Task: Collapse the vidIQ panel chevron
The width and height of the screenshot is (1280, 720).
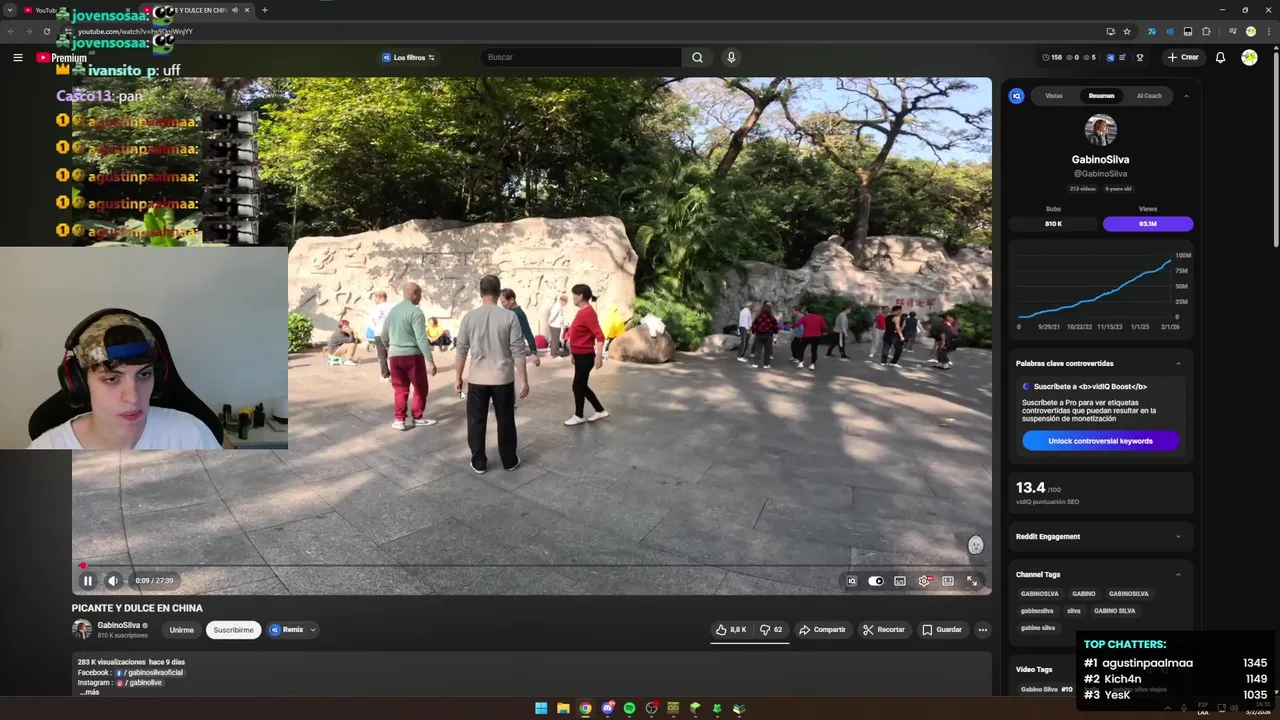Action: pos(1186,96)
